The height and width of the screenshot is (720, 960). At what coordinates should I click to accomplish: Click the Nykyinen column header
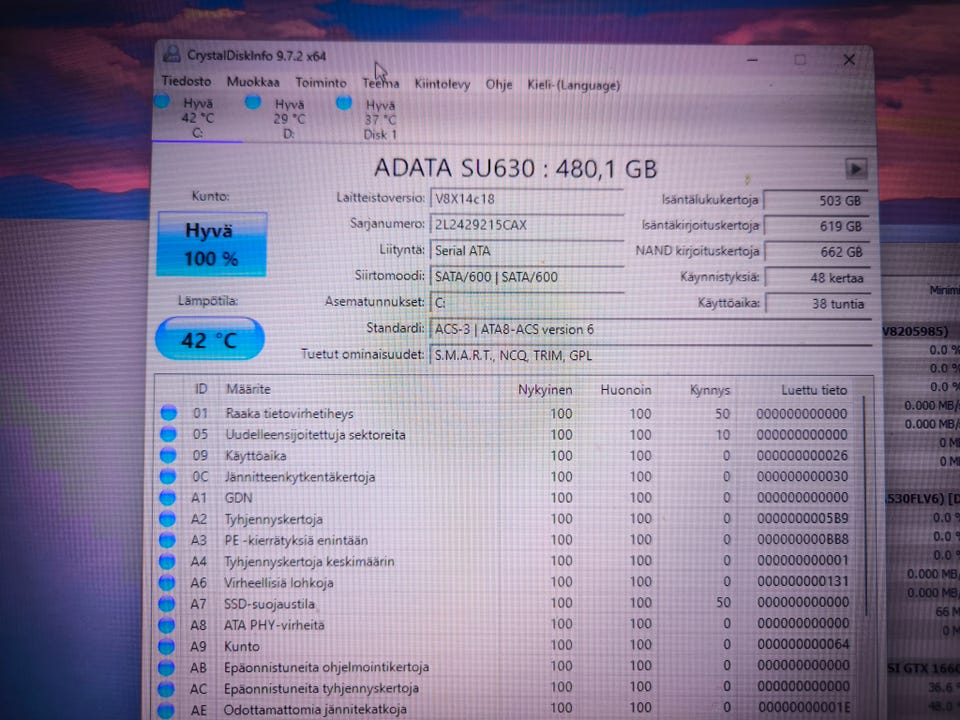click(x=545, y=389)
